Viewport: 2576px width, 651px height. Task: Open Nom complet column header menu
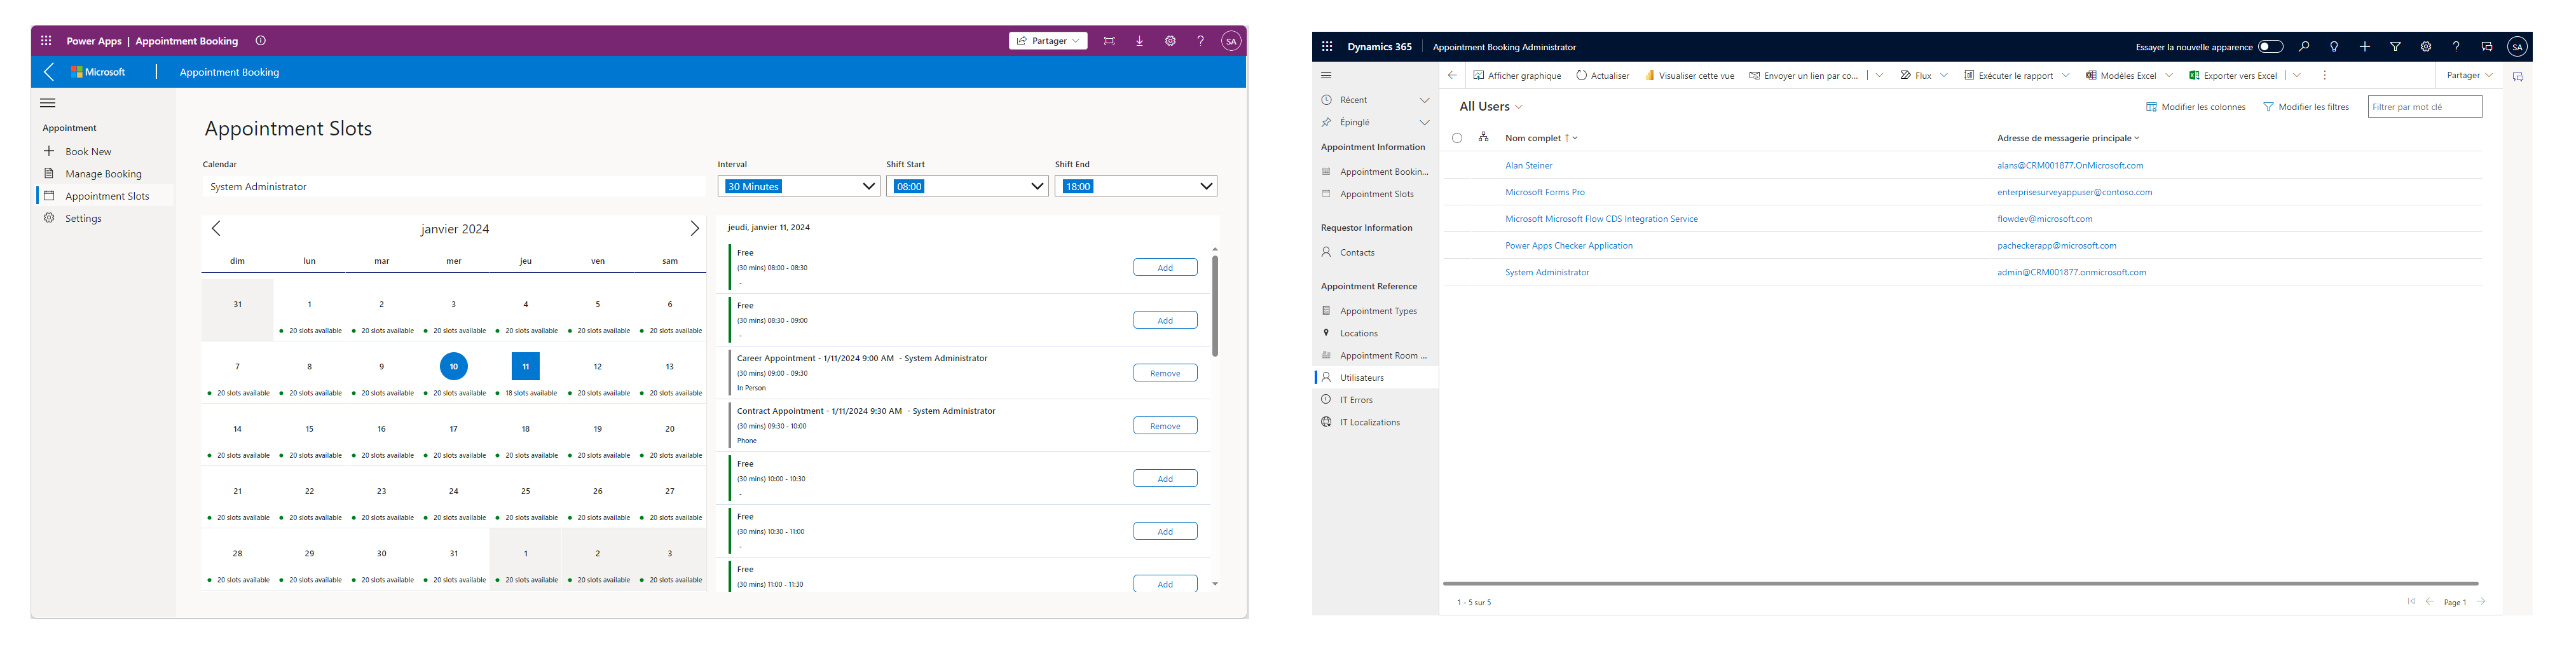pos(1541,138)
